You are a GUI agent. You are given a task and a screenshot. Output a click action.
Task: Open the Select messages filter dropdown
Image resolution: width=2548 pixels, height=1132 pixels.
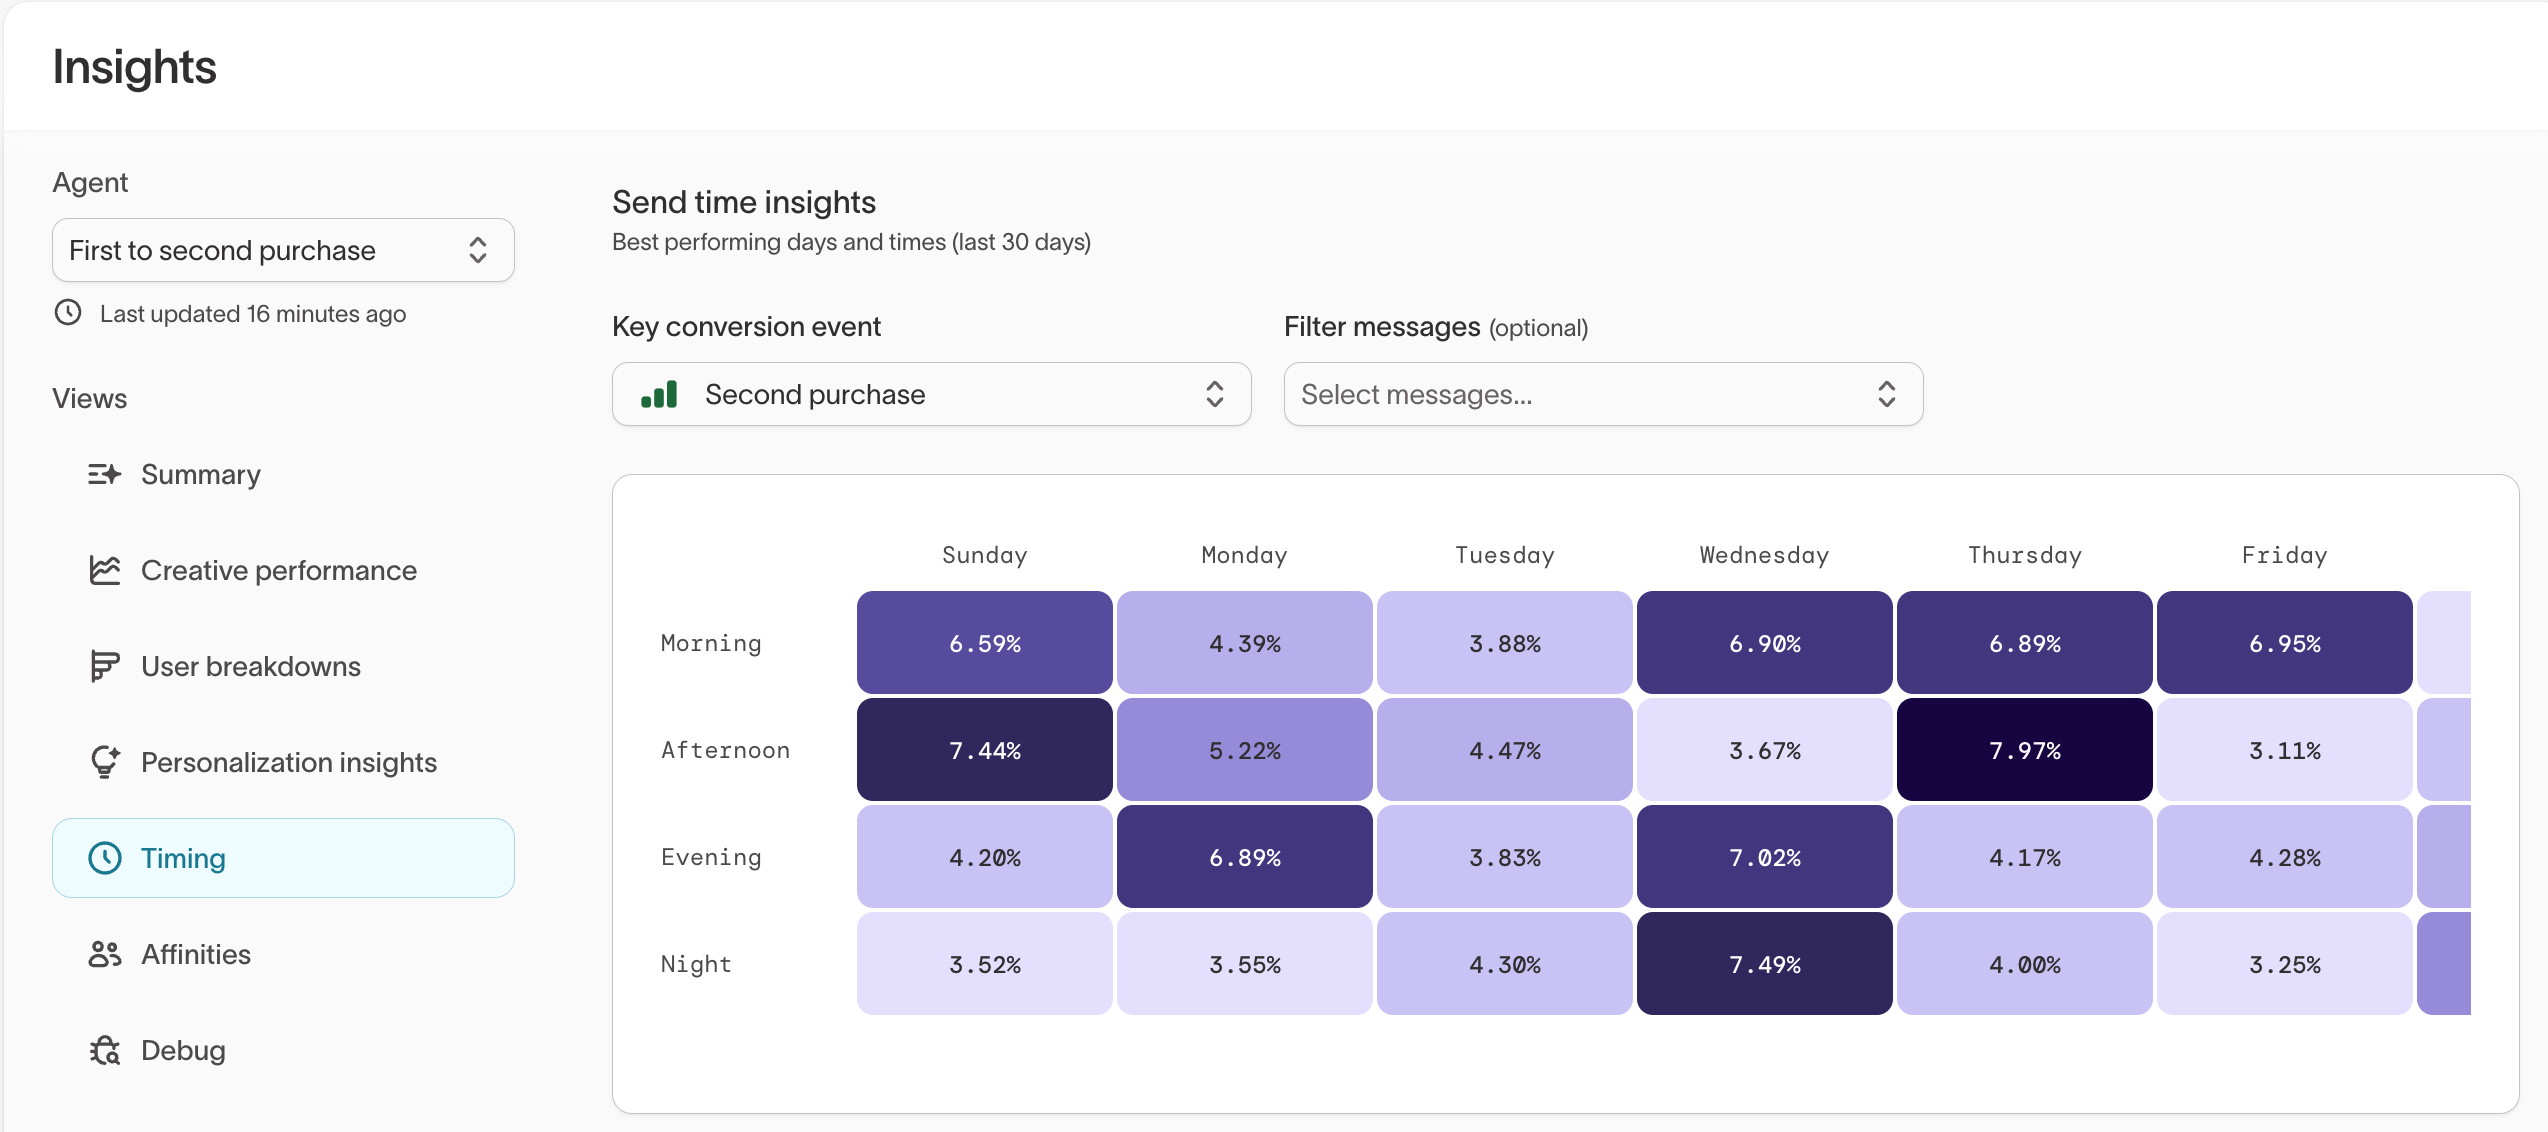tap(1602, 394)
